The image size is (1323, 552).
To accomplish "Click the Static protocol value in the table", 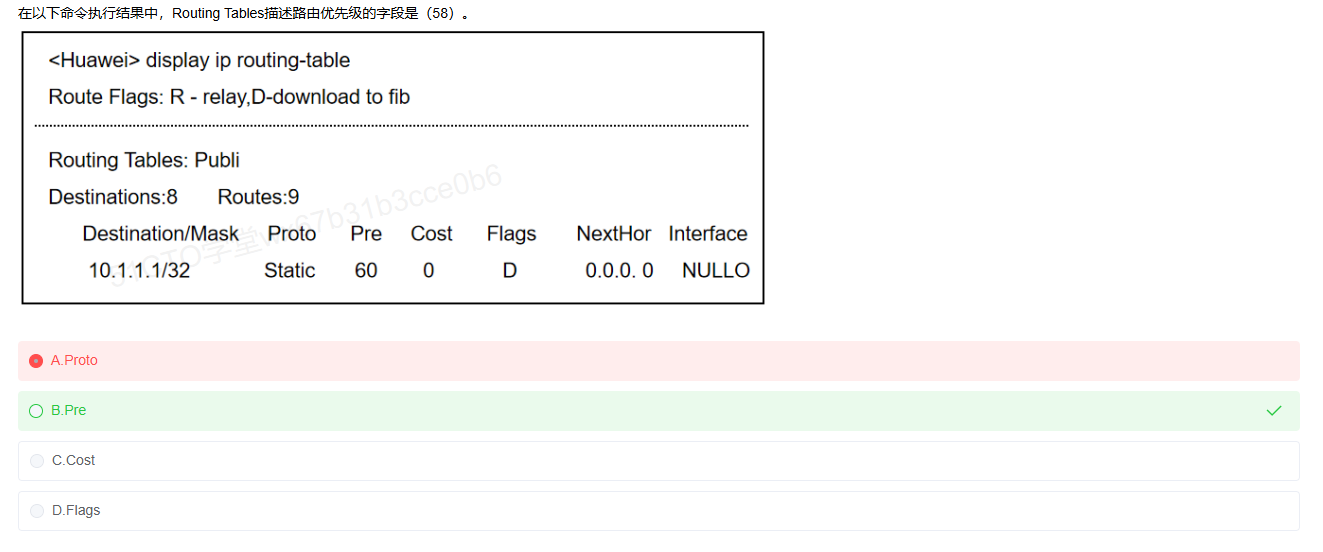I will [x=290, y=271].
